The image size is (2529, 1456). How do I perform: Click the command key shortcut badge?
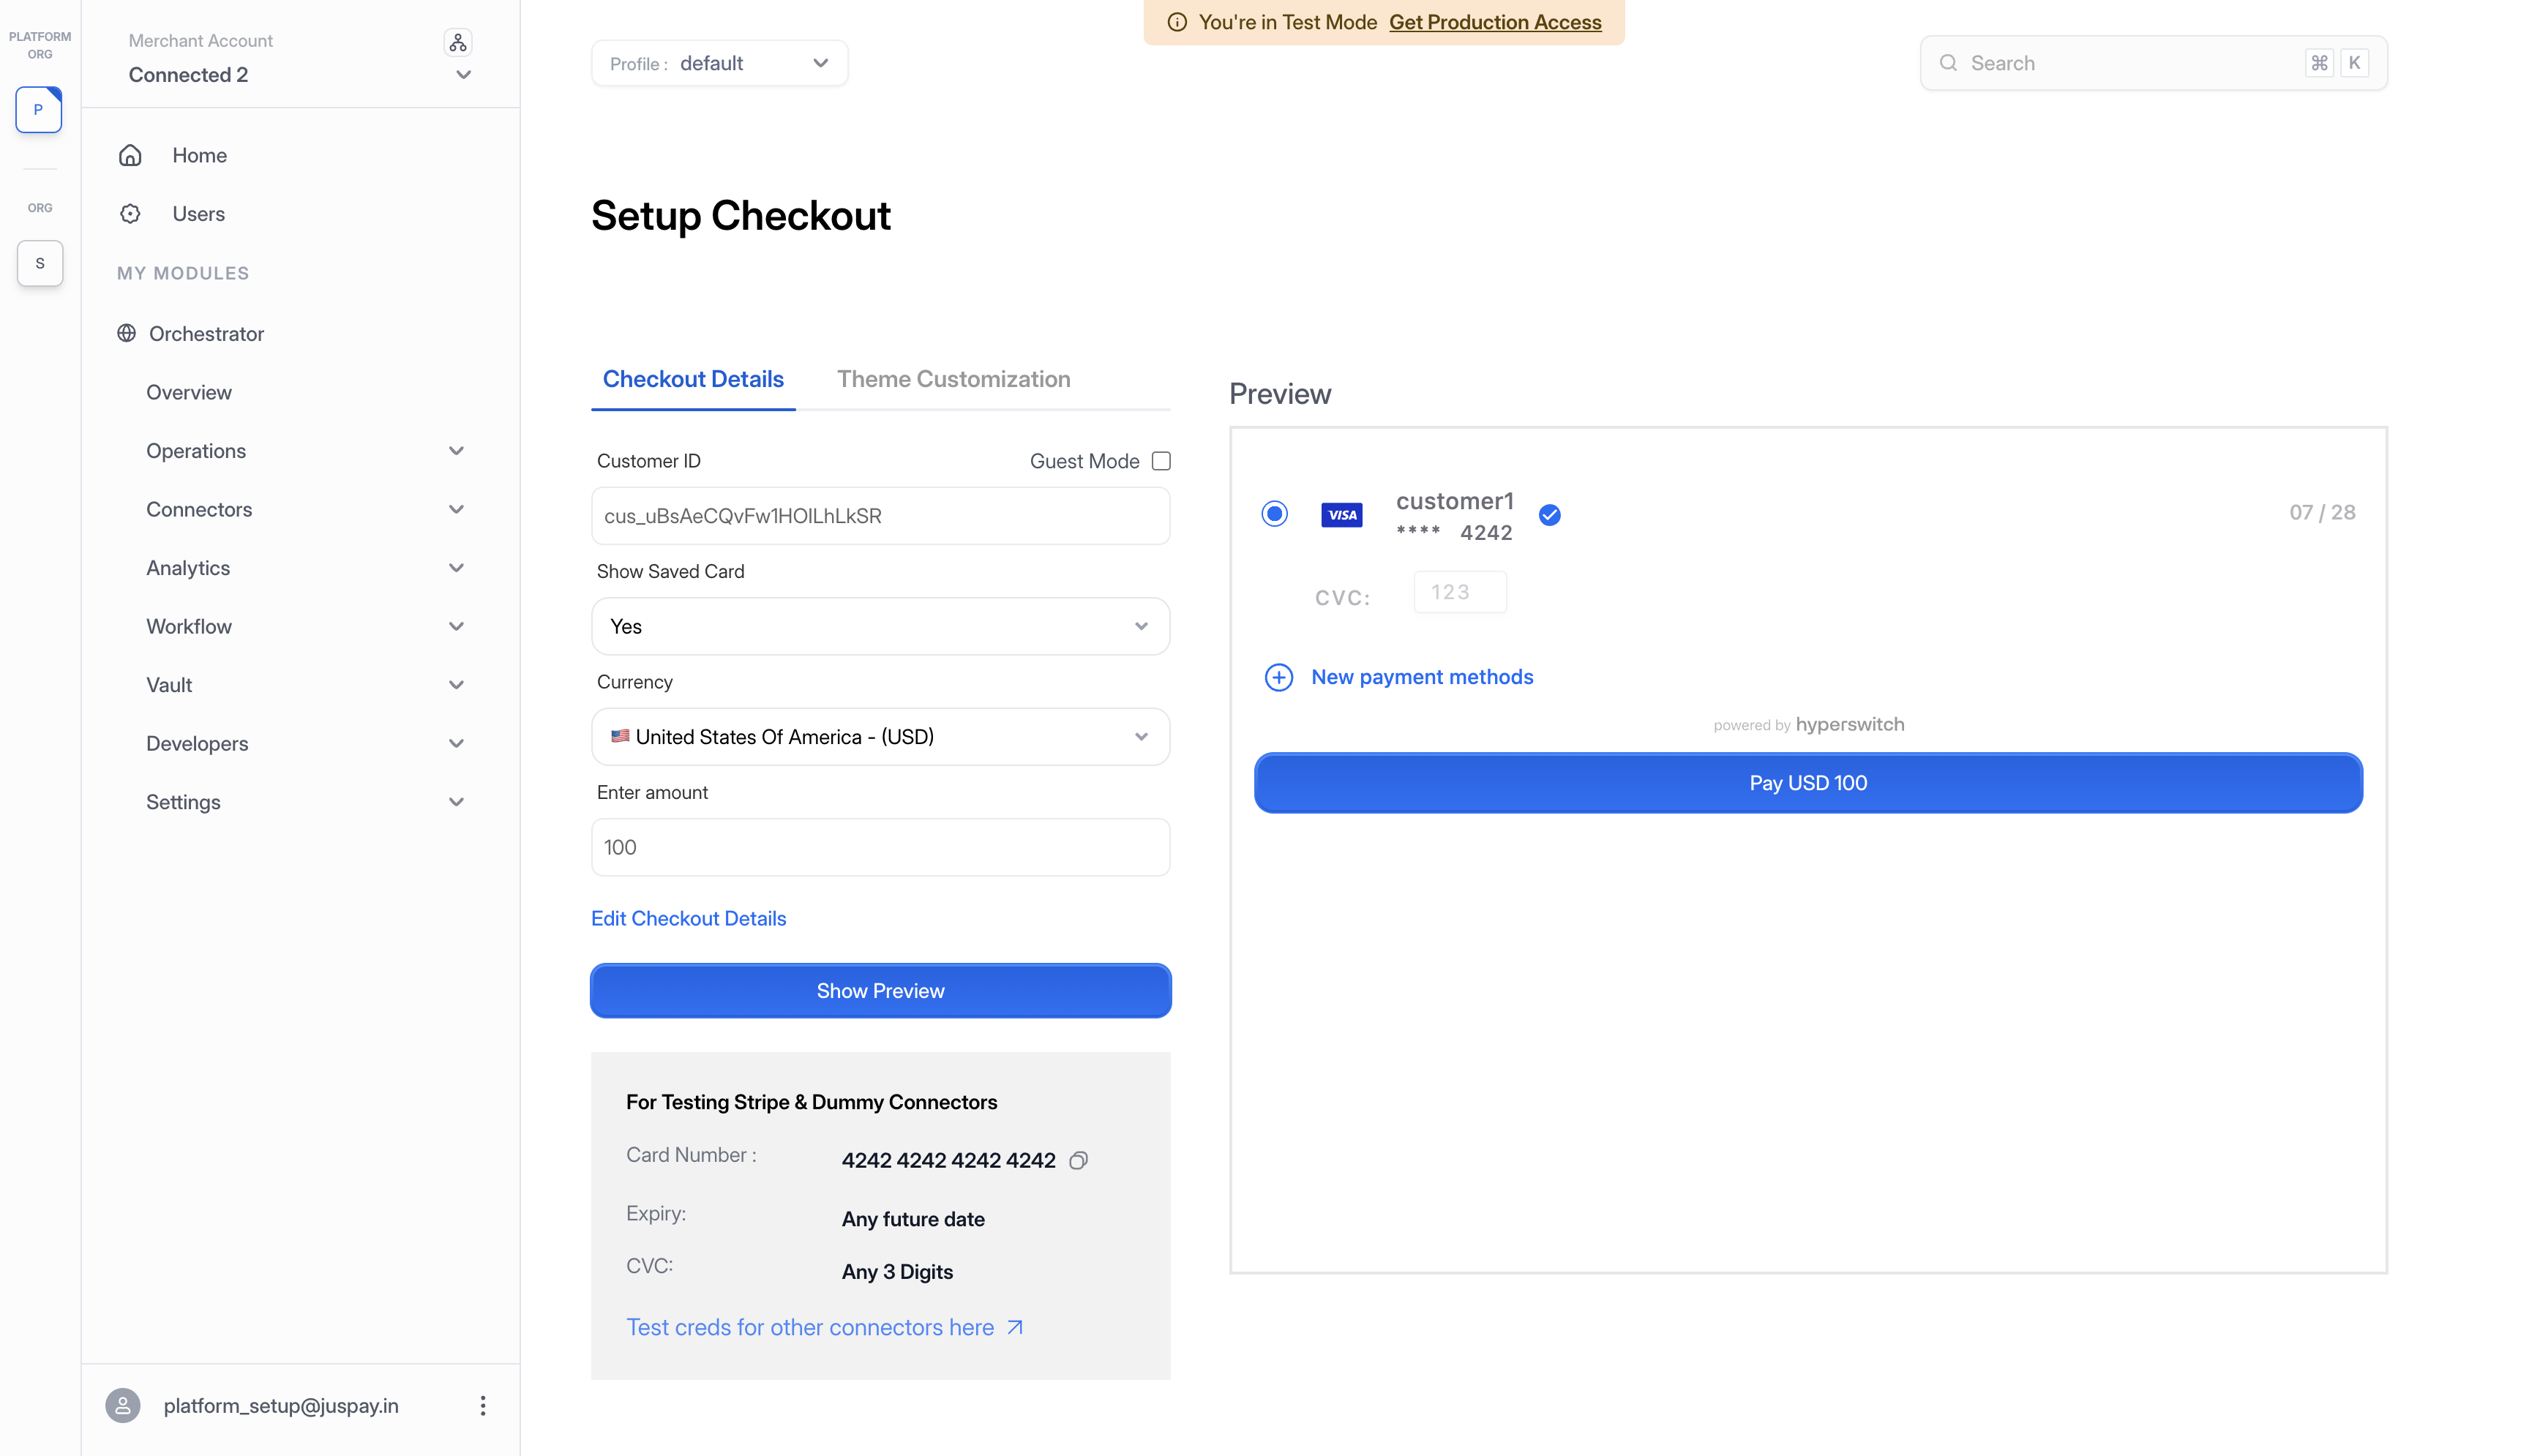tap(2319, 63)
